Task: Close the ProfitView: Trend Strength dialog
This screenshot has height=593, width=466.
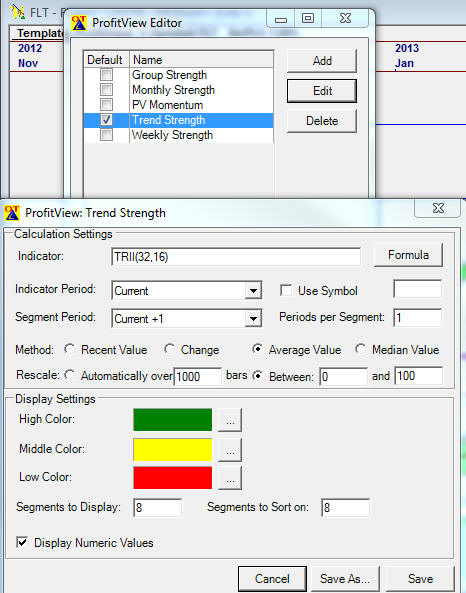Action: (438, 208)
